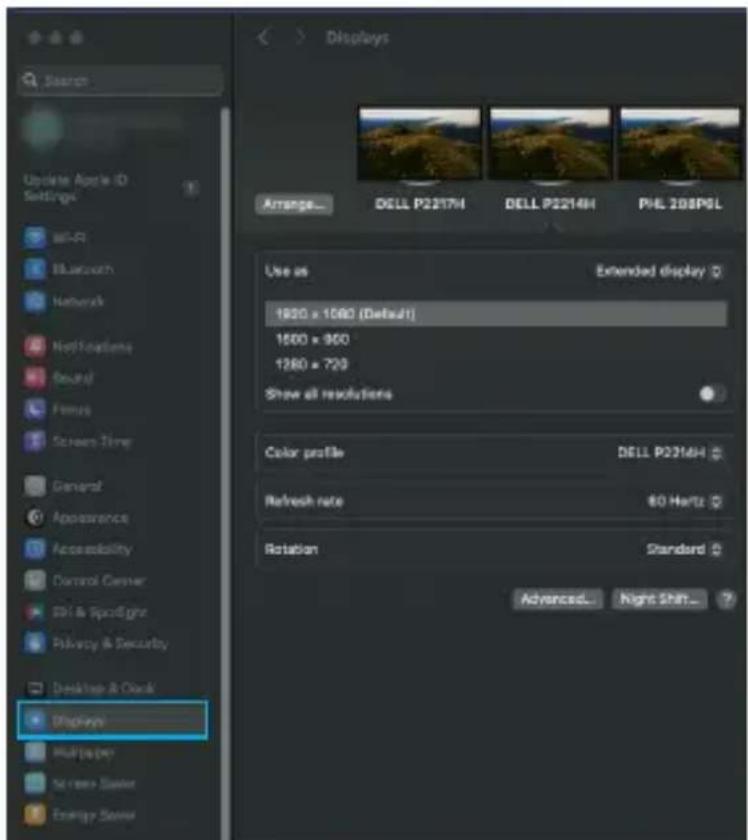Select the Appearance icon

(x=35, y=518)
